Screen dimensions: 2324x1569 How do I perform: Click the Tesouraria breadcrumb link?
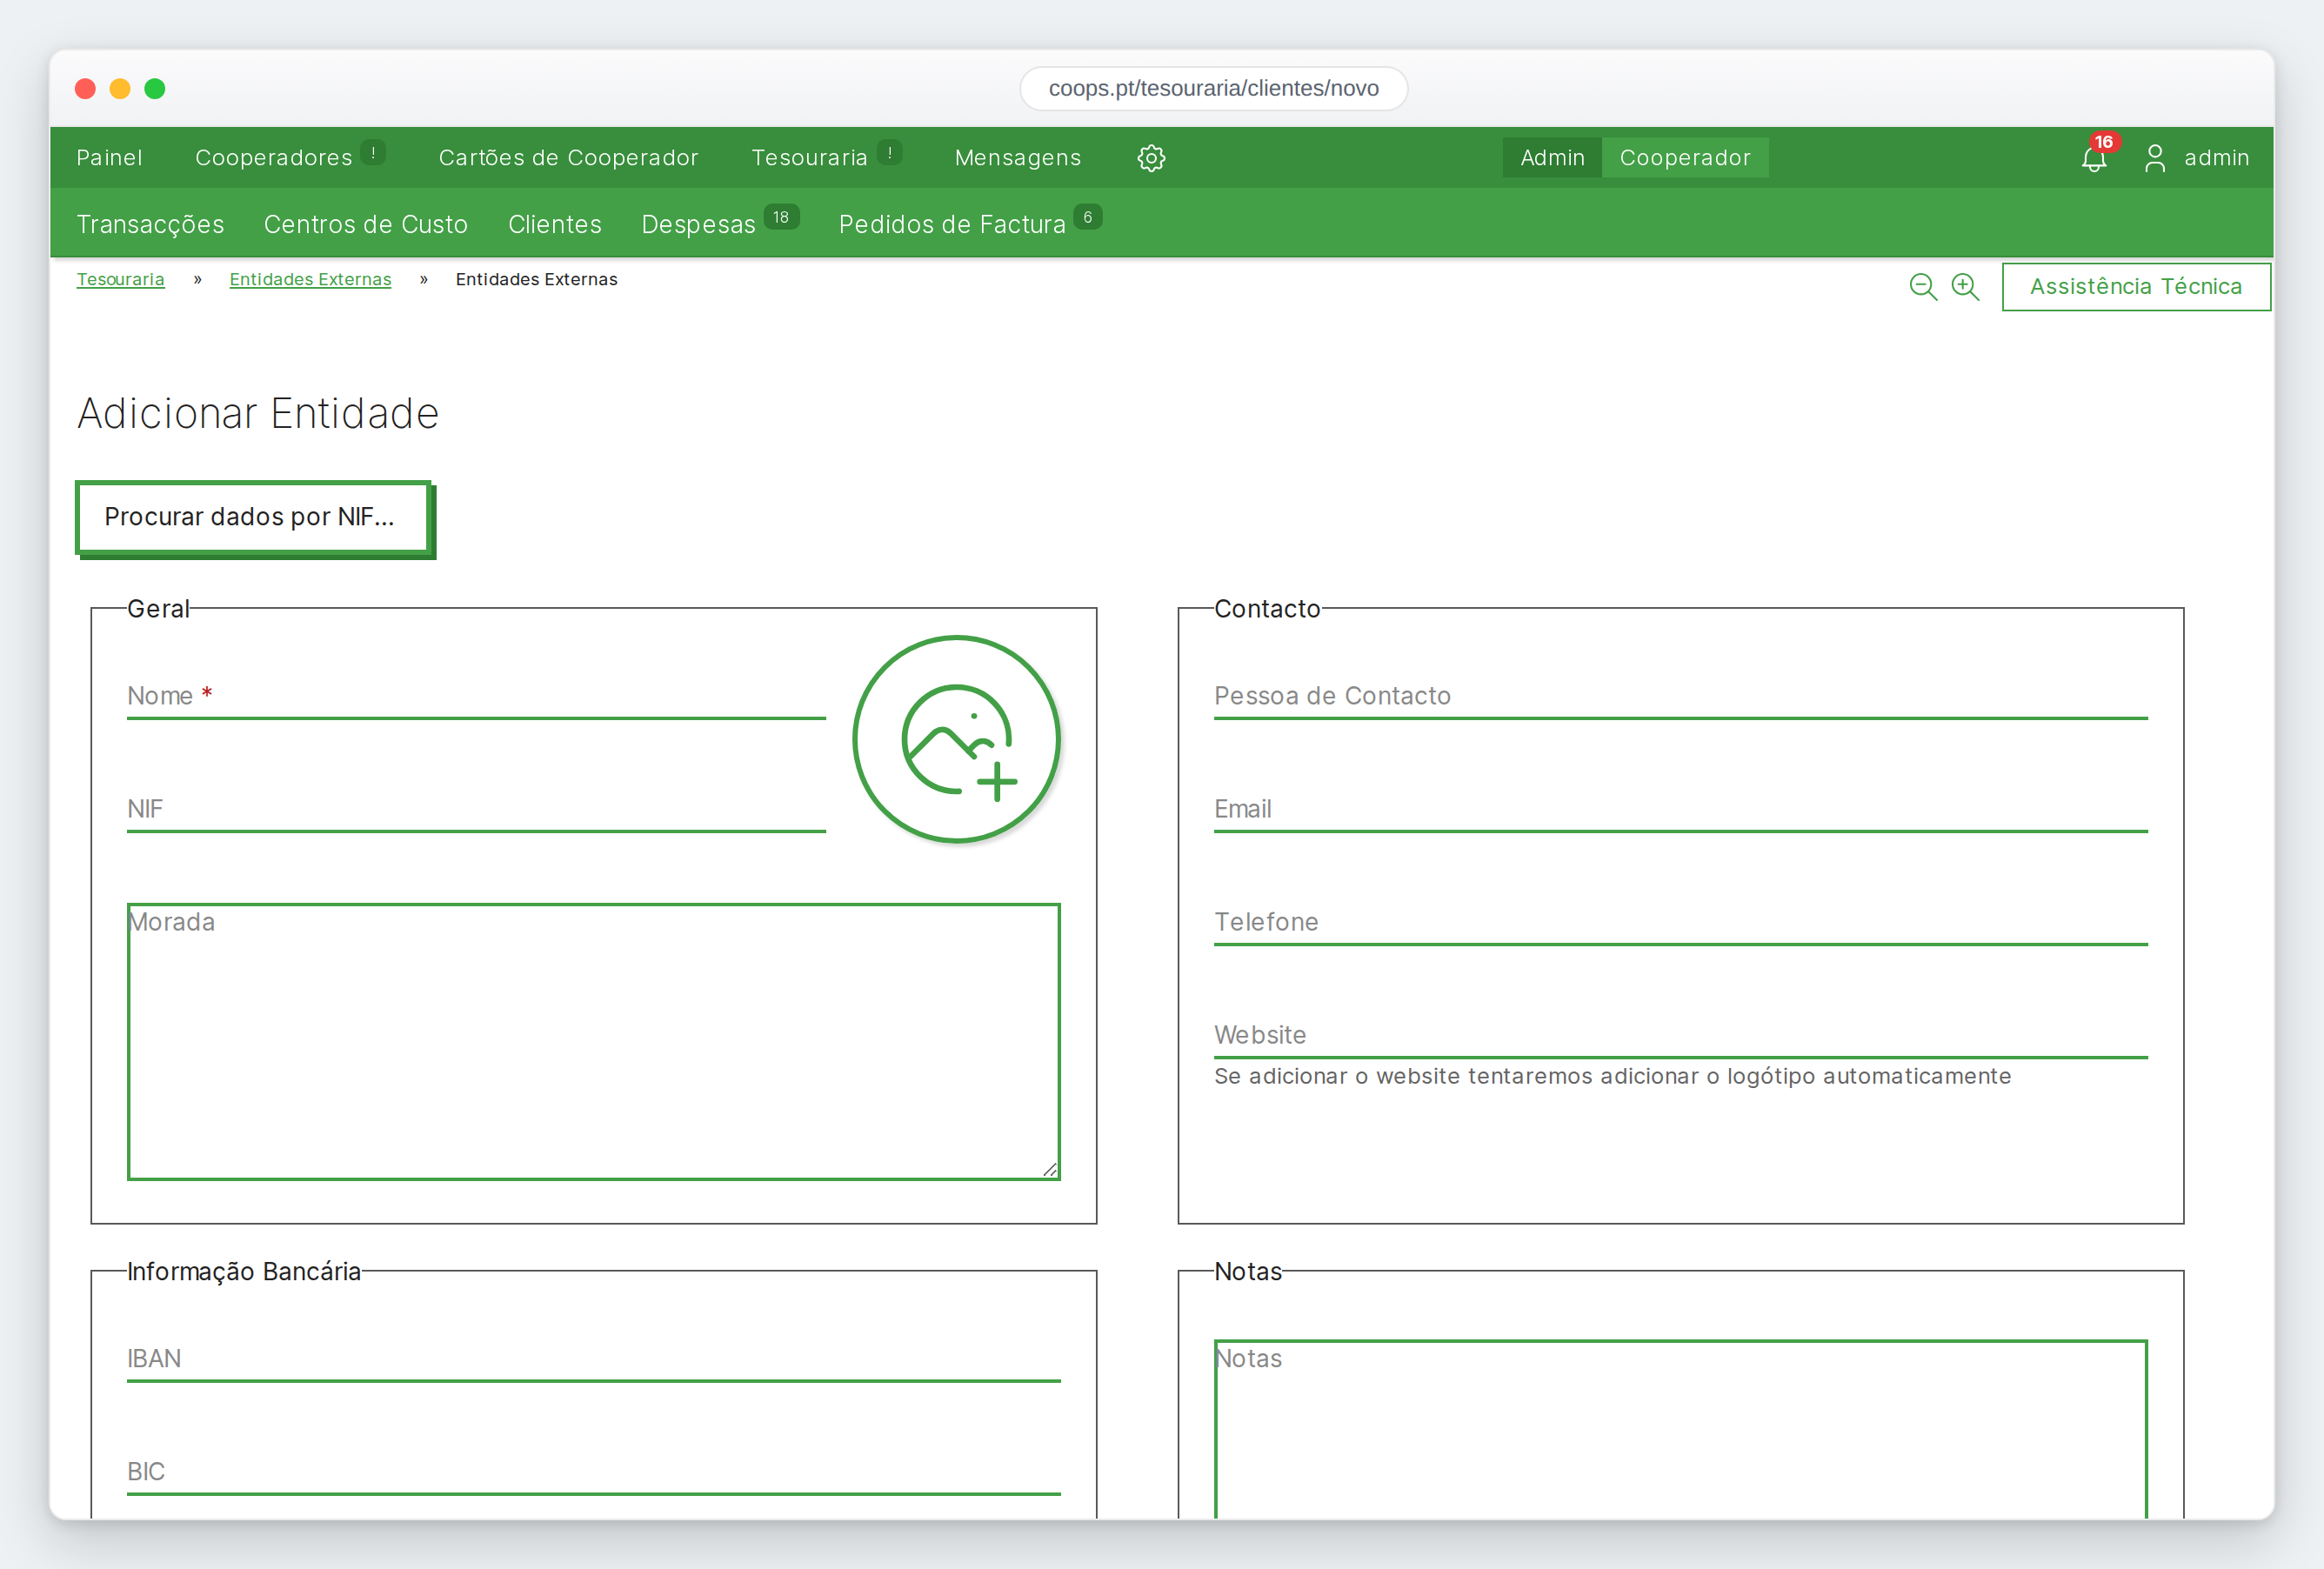[120, 279]
